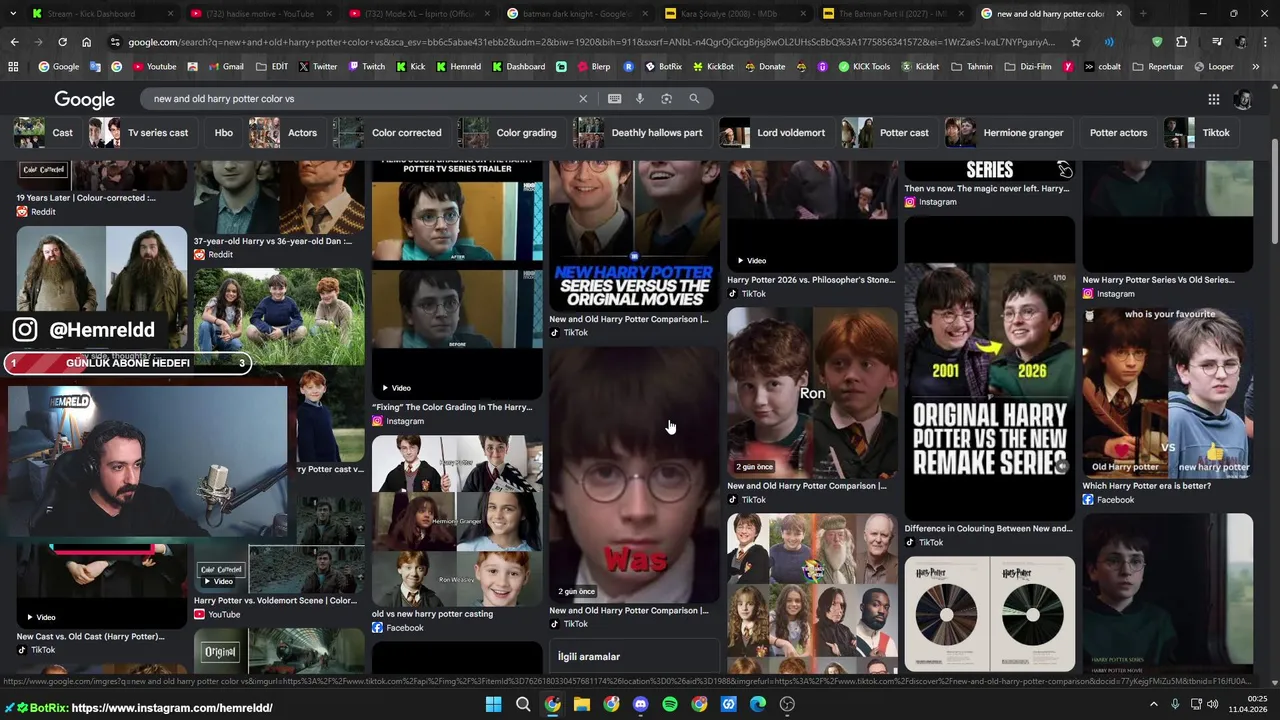Open the KICK Tools bookmark
The width and height of the screenshot is (1280, 720).
(864, 67)
